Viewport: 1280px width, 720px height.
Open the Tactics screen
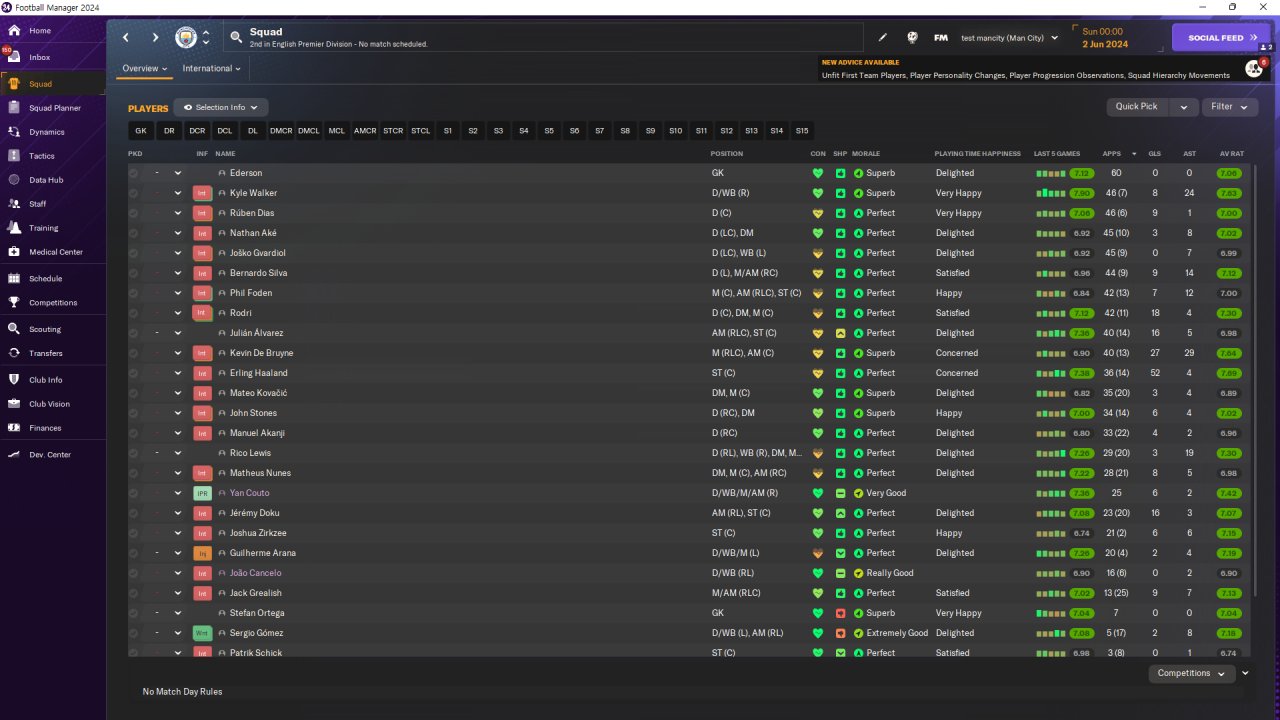point(42,156)
